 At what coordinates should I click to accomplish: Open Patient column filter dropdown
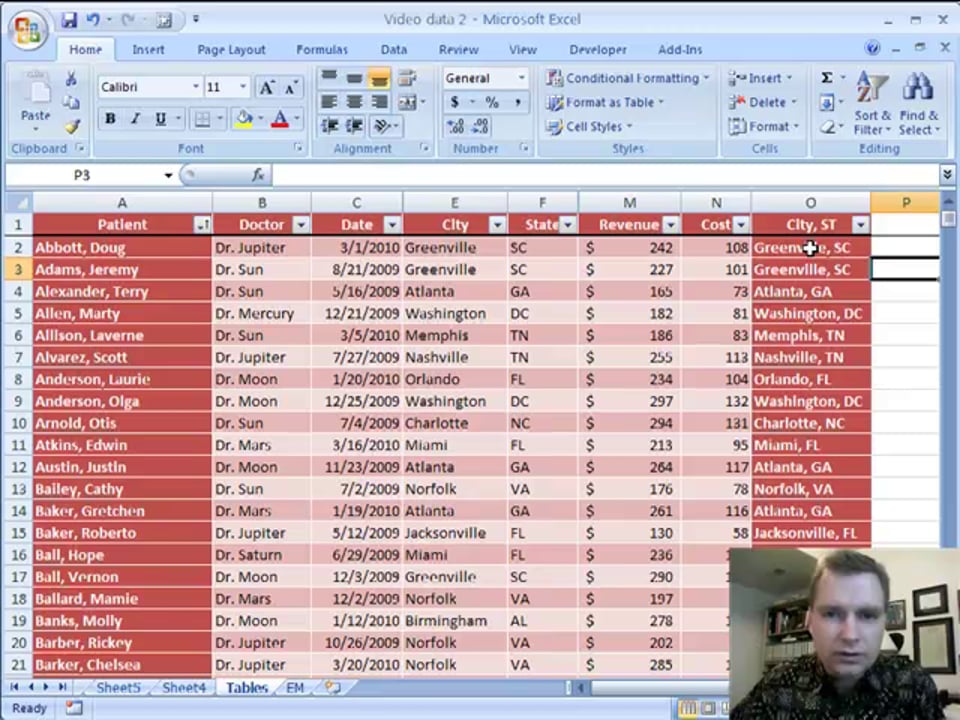pos(202,225)
